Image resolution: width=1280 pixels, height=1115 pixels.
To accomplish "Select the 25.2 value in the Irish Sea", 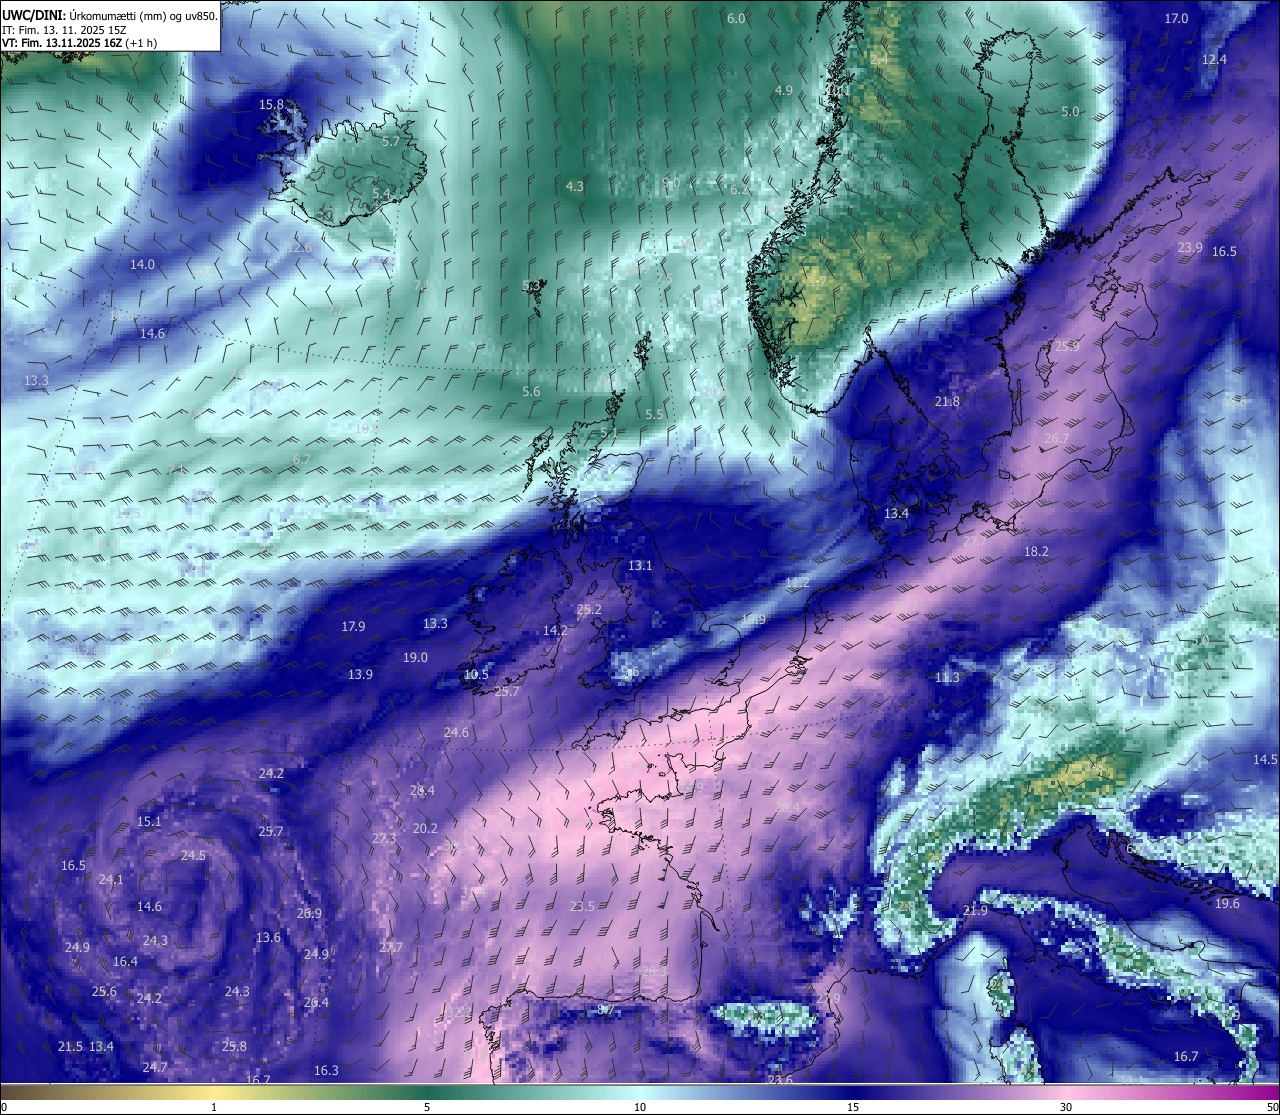I will [589, 609].
